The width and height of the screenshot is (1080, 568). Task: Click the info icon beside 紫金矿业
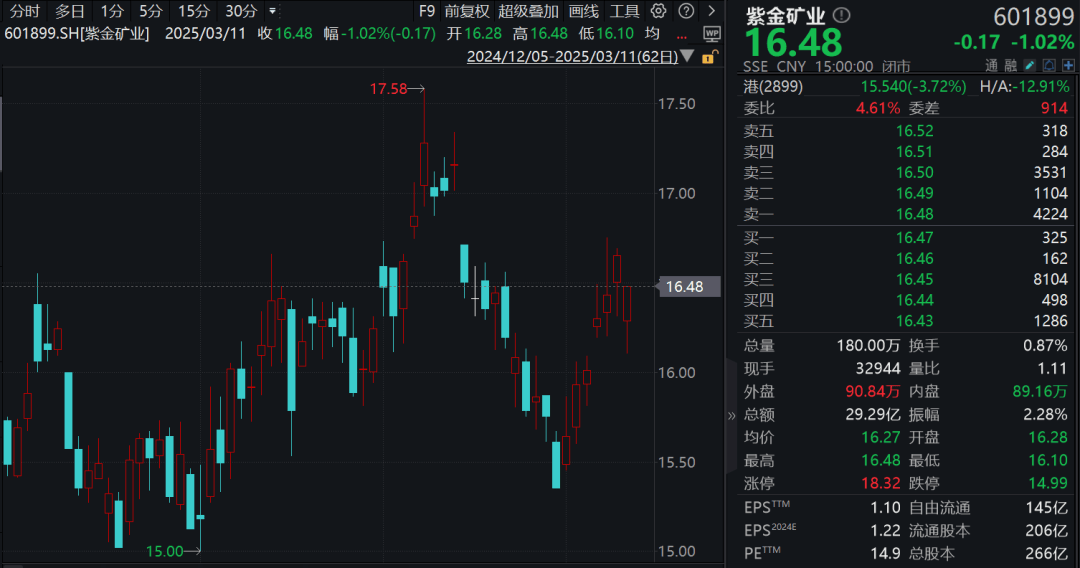coord(841,14)
